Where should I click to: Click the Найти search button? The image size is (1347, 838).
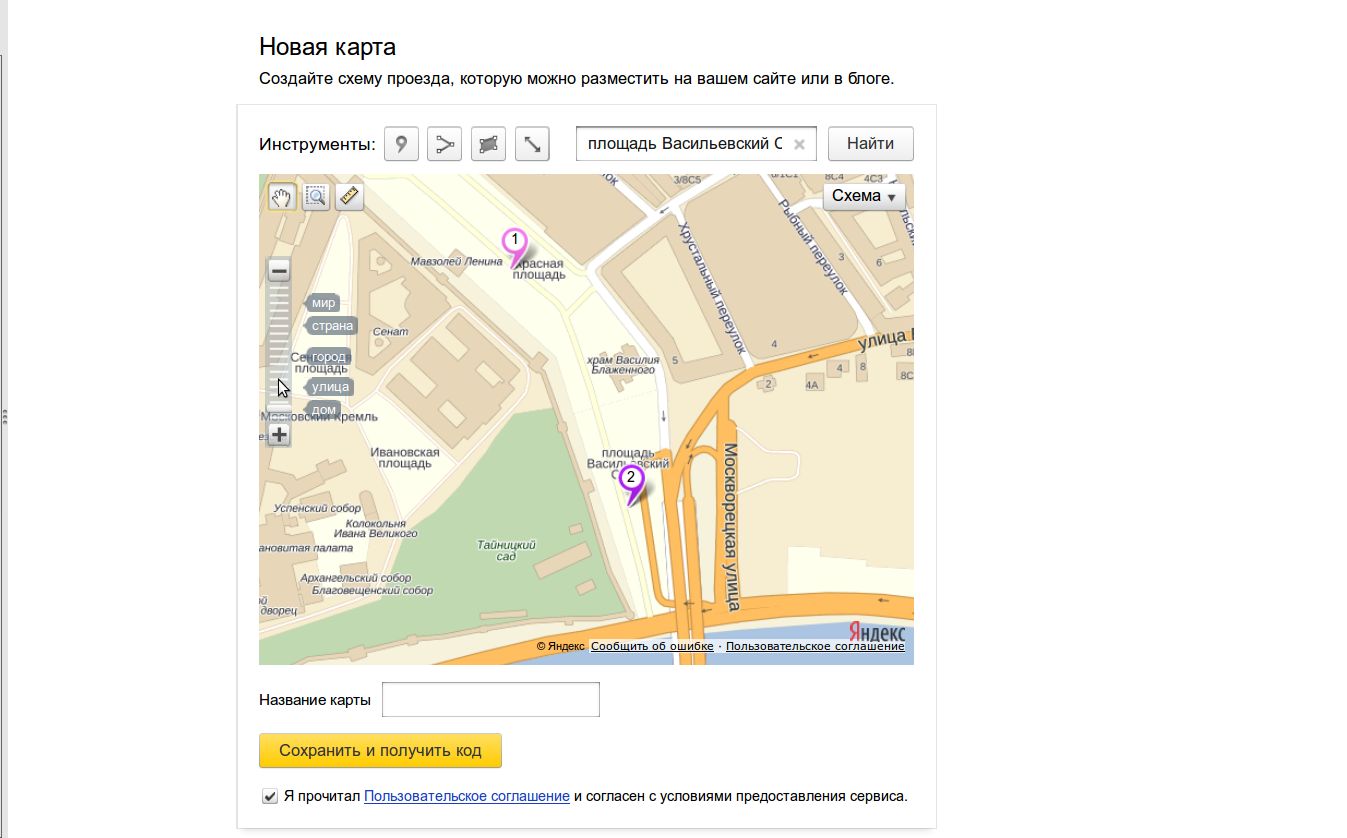click(871, 144)
